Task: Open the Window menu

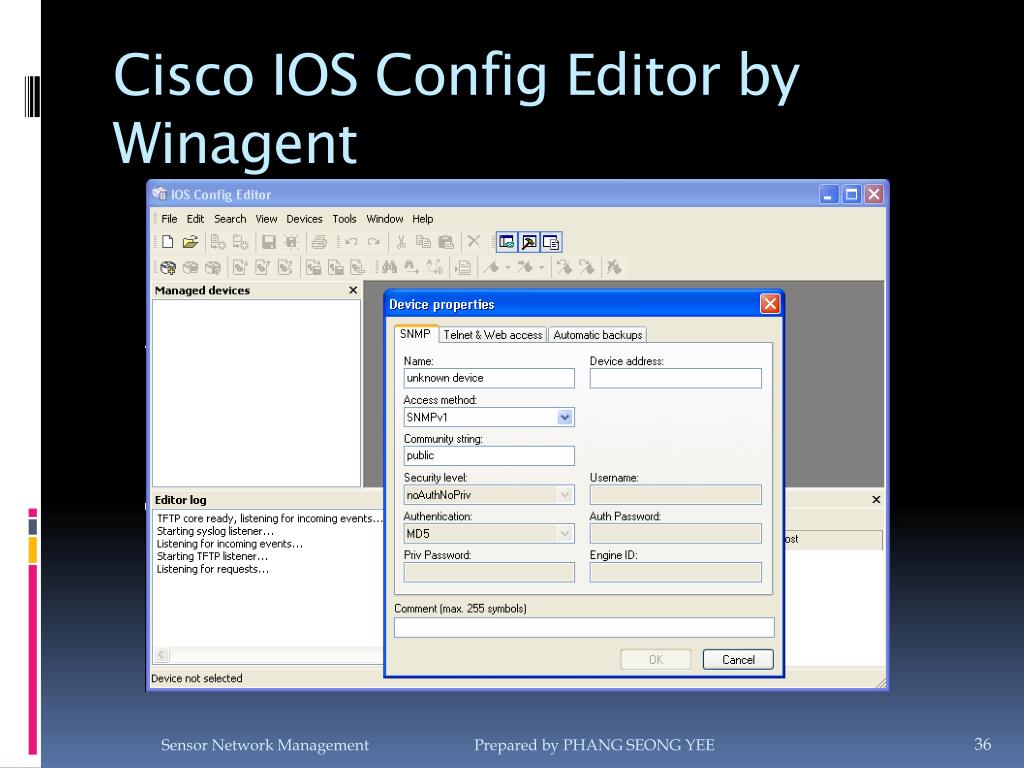Action: (385, 219)
